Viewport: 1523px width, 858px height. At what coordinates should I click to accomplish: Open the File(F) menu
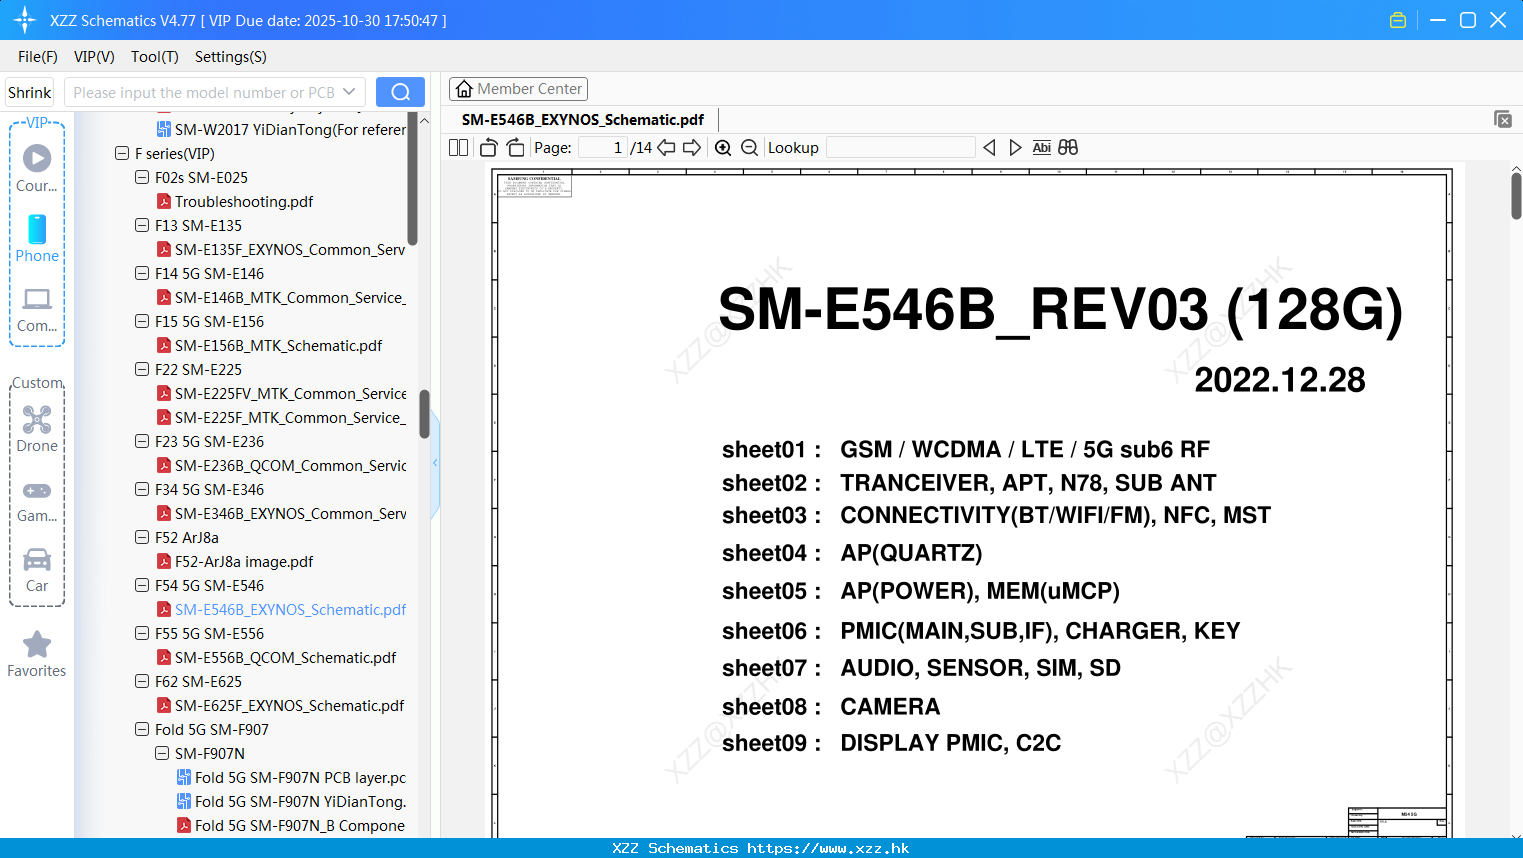(38, 57)
